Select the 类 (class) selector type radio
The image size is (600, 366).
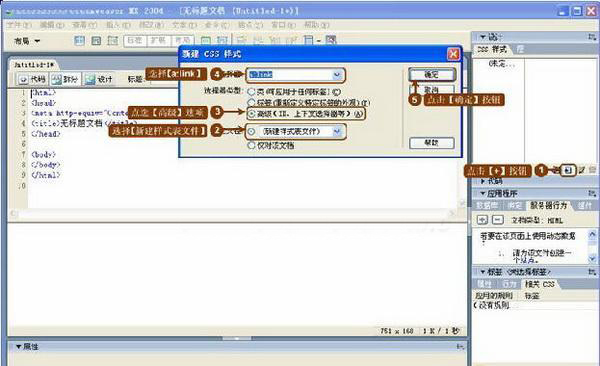coord(251,92)
